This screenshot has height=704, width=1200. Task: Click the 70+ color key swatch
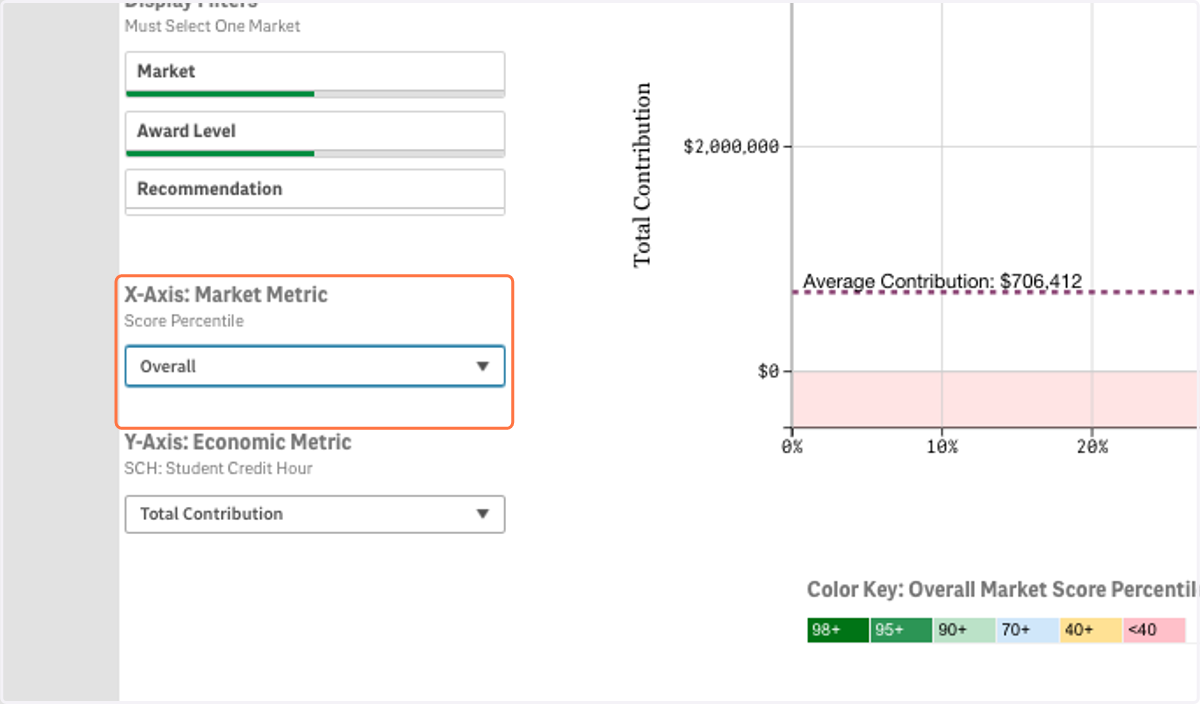pos(1027,630)
